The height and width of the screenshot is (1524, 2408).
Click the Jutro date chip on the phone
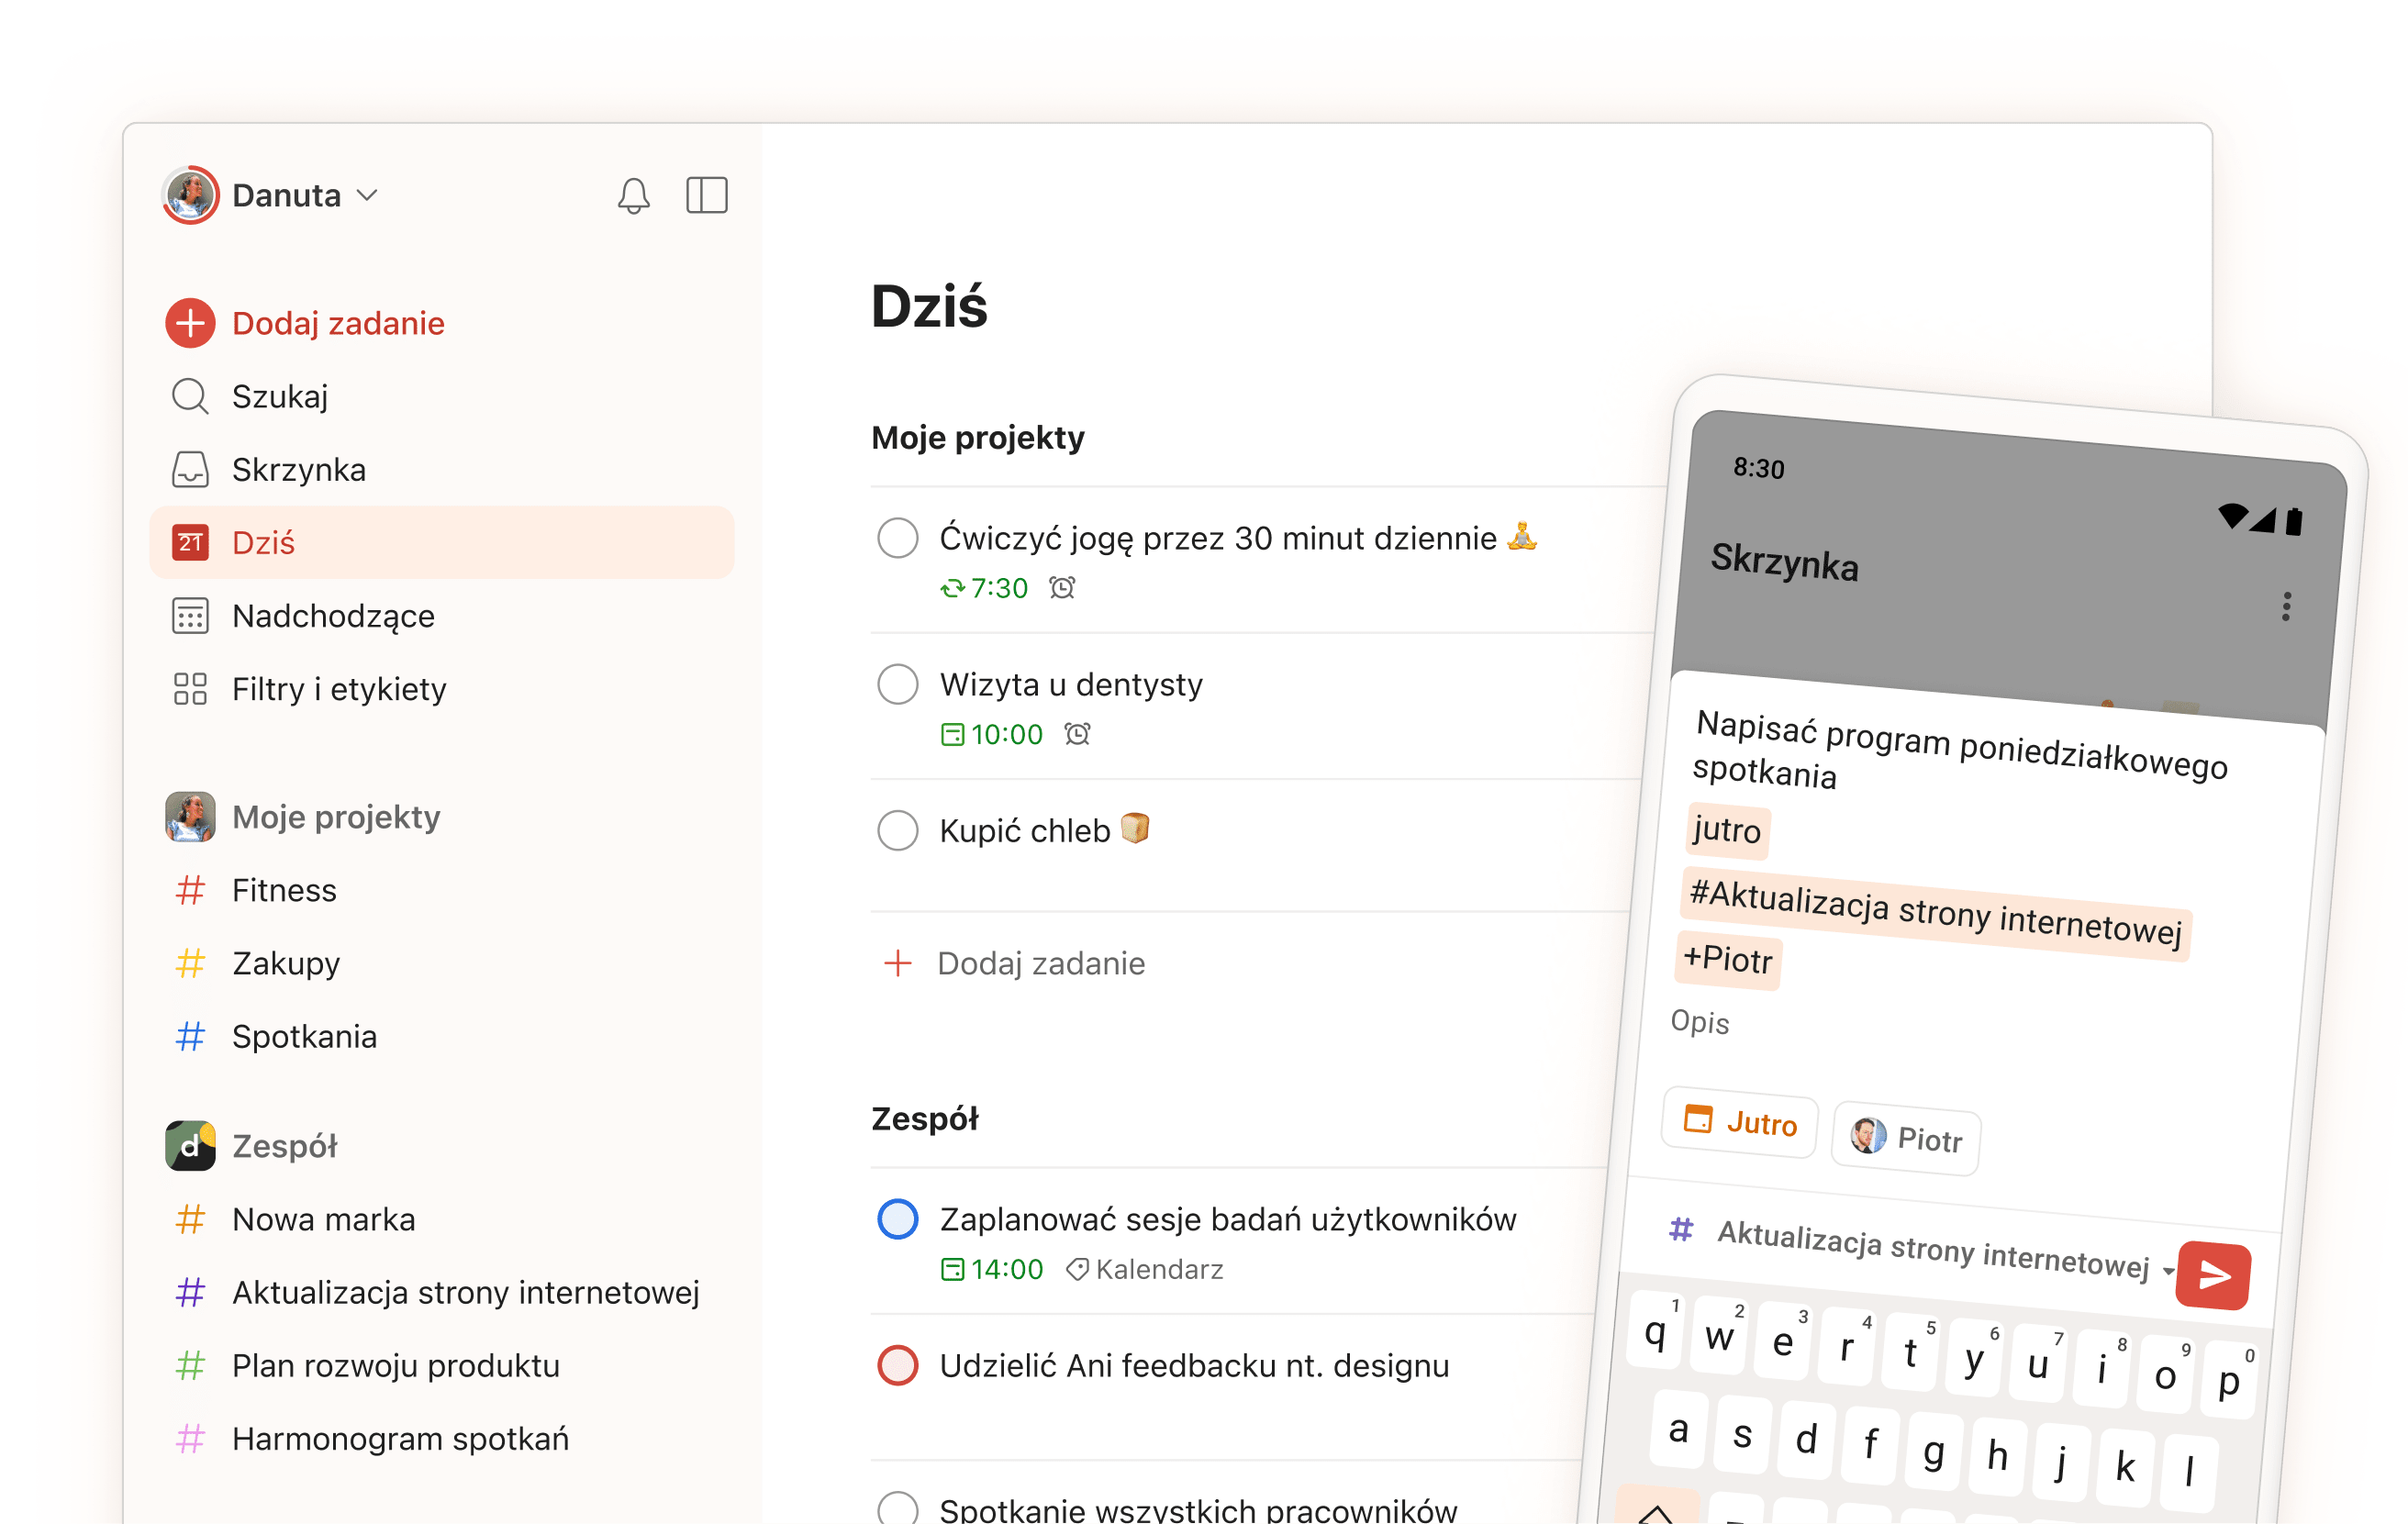[x=1738, y=1124]
